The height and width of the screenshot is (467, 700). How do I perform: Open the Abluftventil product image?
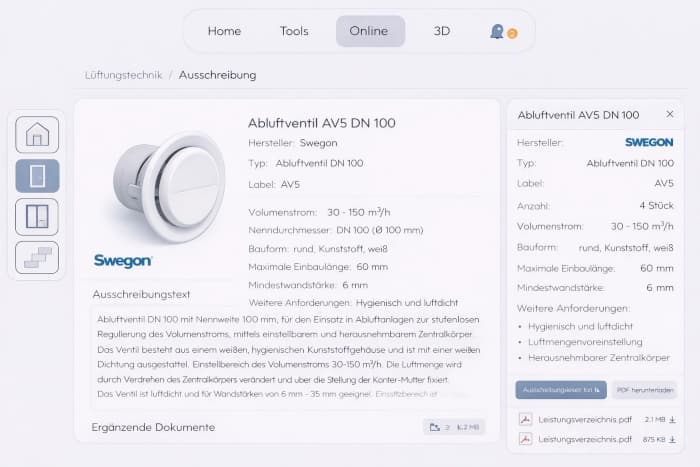167,188
